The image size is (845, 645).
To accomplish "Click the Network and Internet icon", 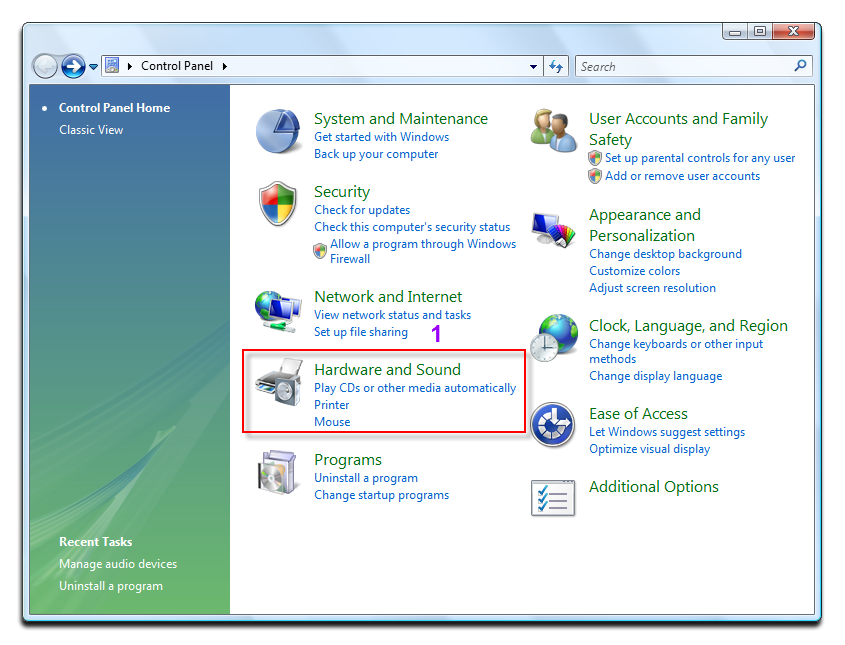I will (x=278, y=312).
